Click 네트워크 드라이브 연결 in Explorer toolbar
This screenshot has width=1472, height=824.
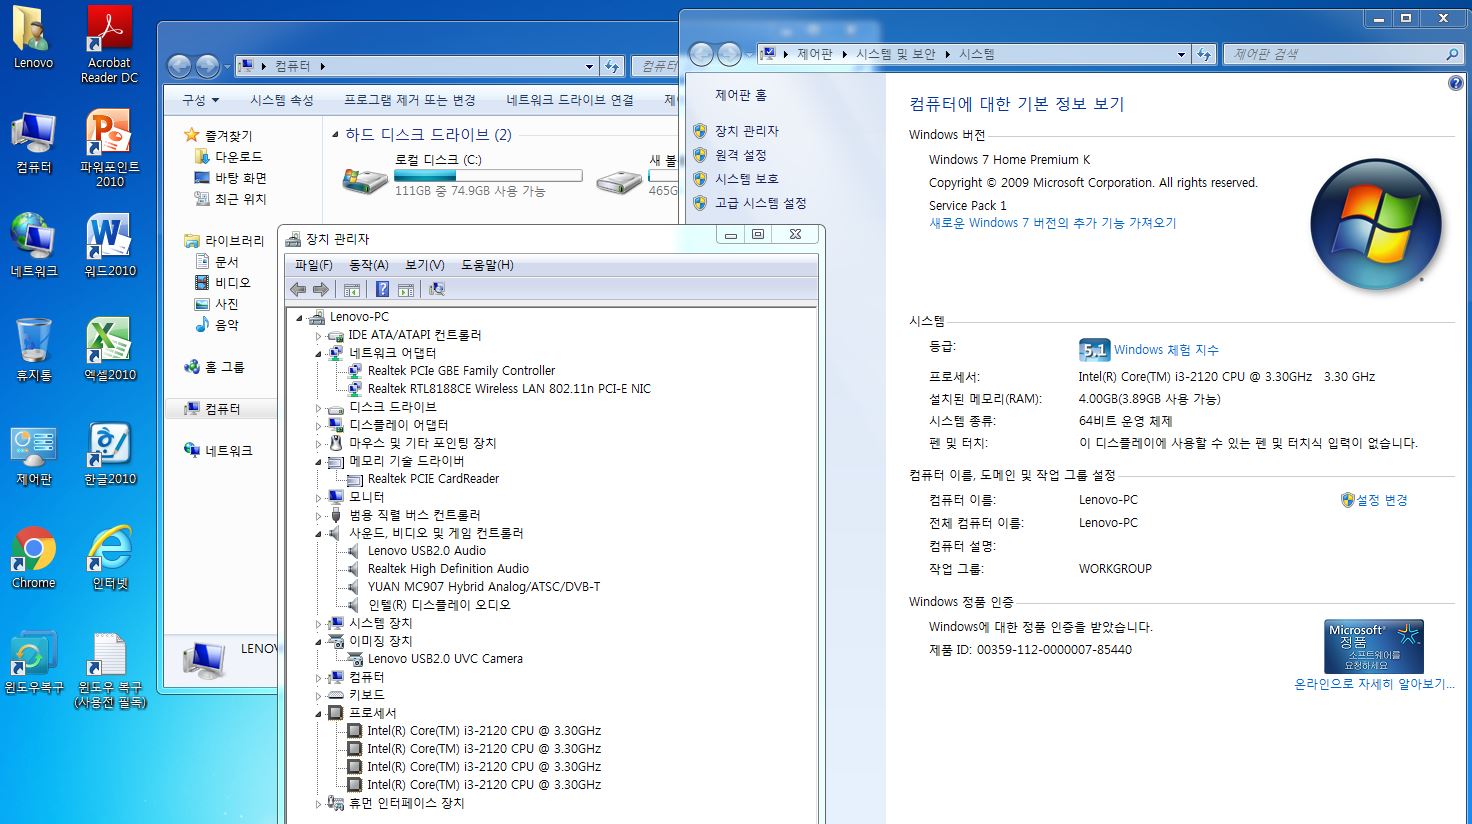[x=570, y=100]
